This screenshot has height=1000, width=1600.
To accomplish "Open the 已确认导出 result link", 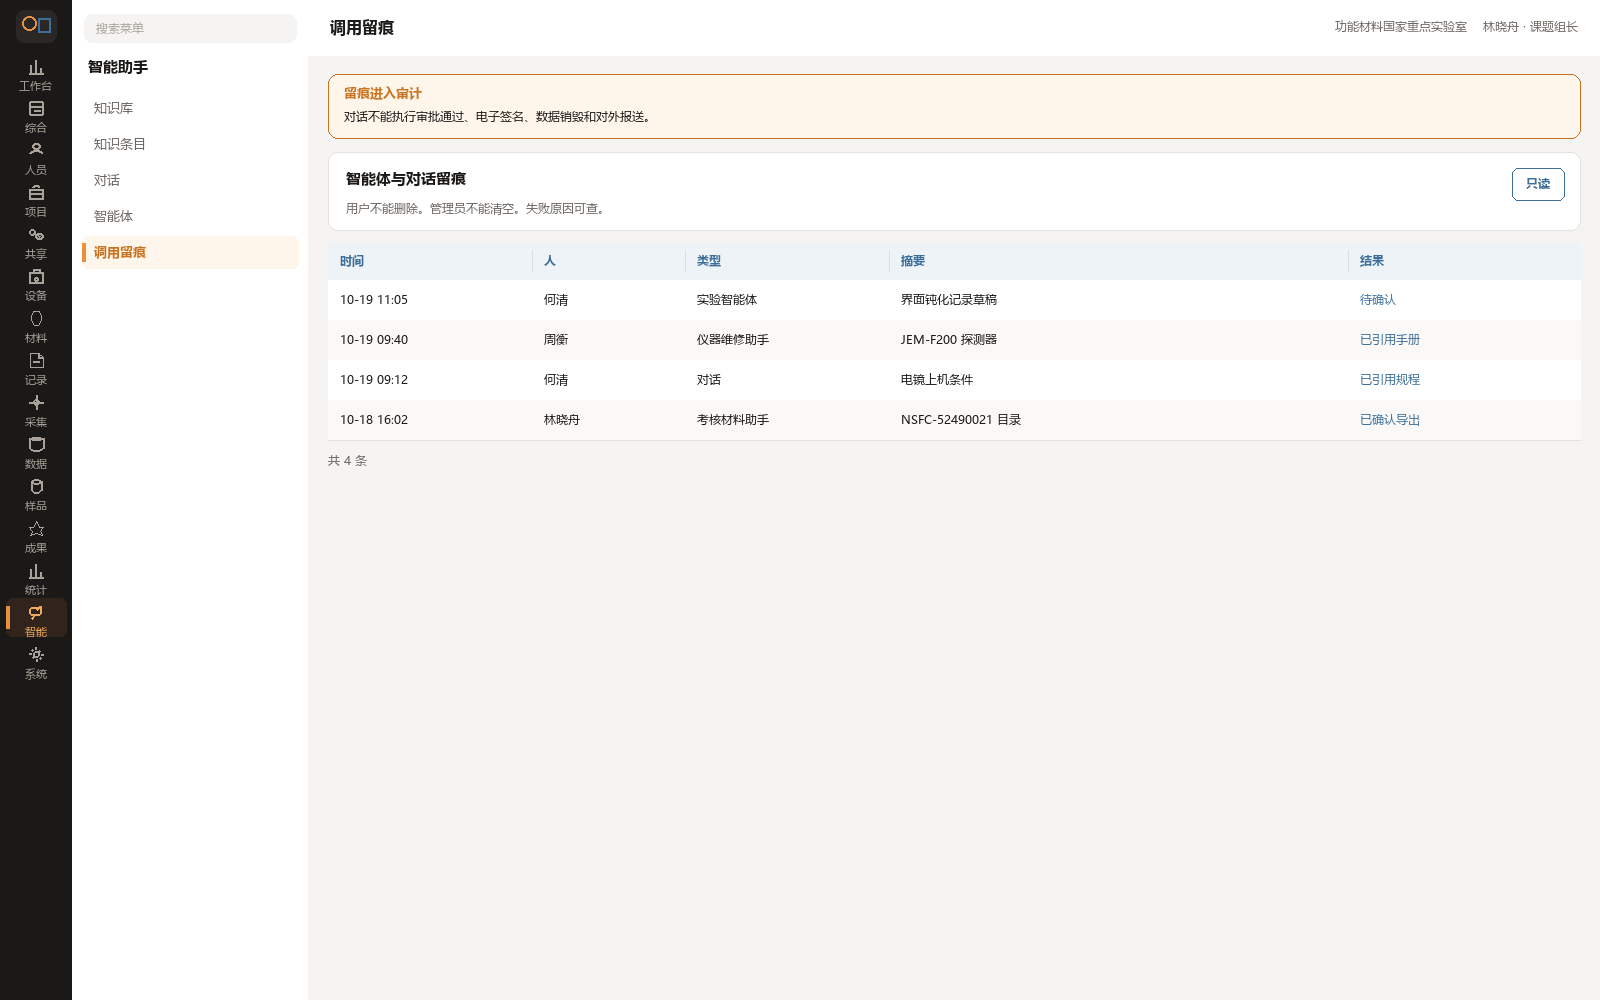I will click(1389, 420).
